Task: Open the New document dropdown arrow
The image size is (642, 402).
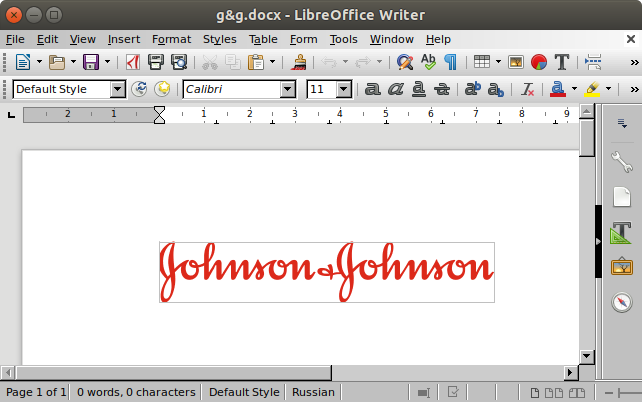Action: tap(39, 62)
